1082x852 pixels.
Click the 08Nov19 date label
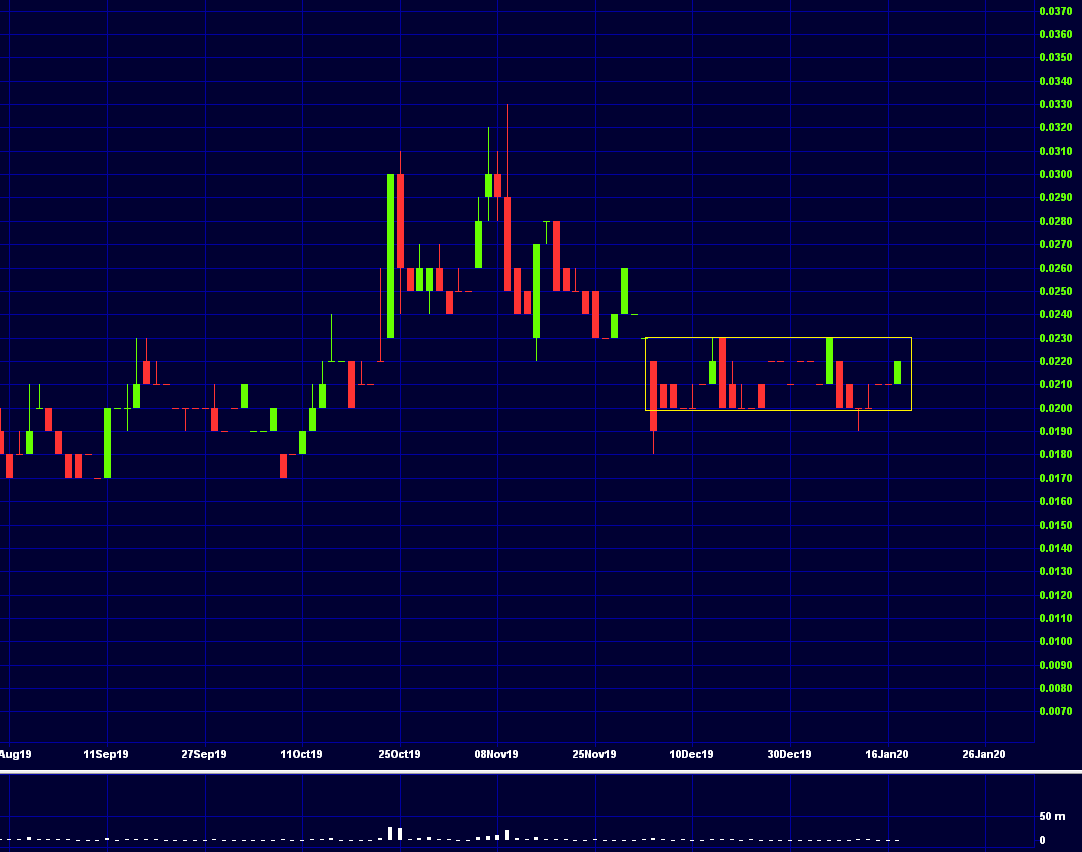(x=496, y=755)
